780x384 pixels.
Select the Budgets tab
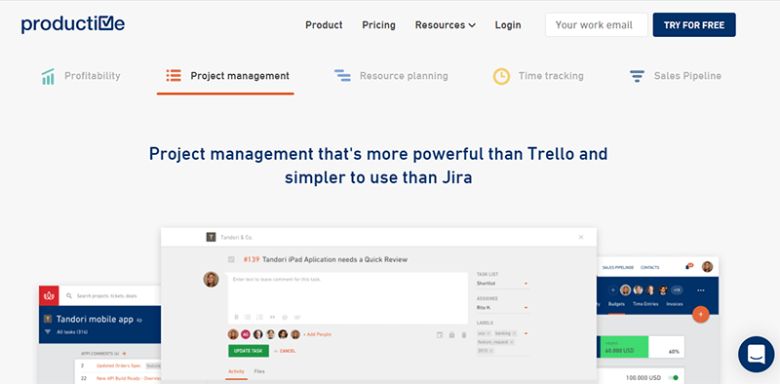tap(617, 304)
